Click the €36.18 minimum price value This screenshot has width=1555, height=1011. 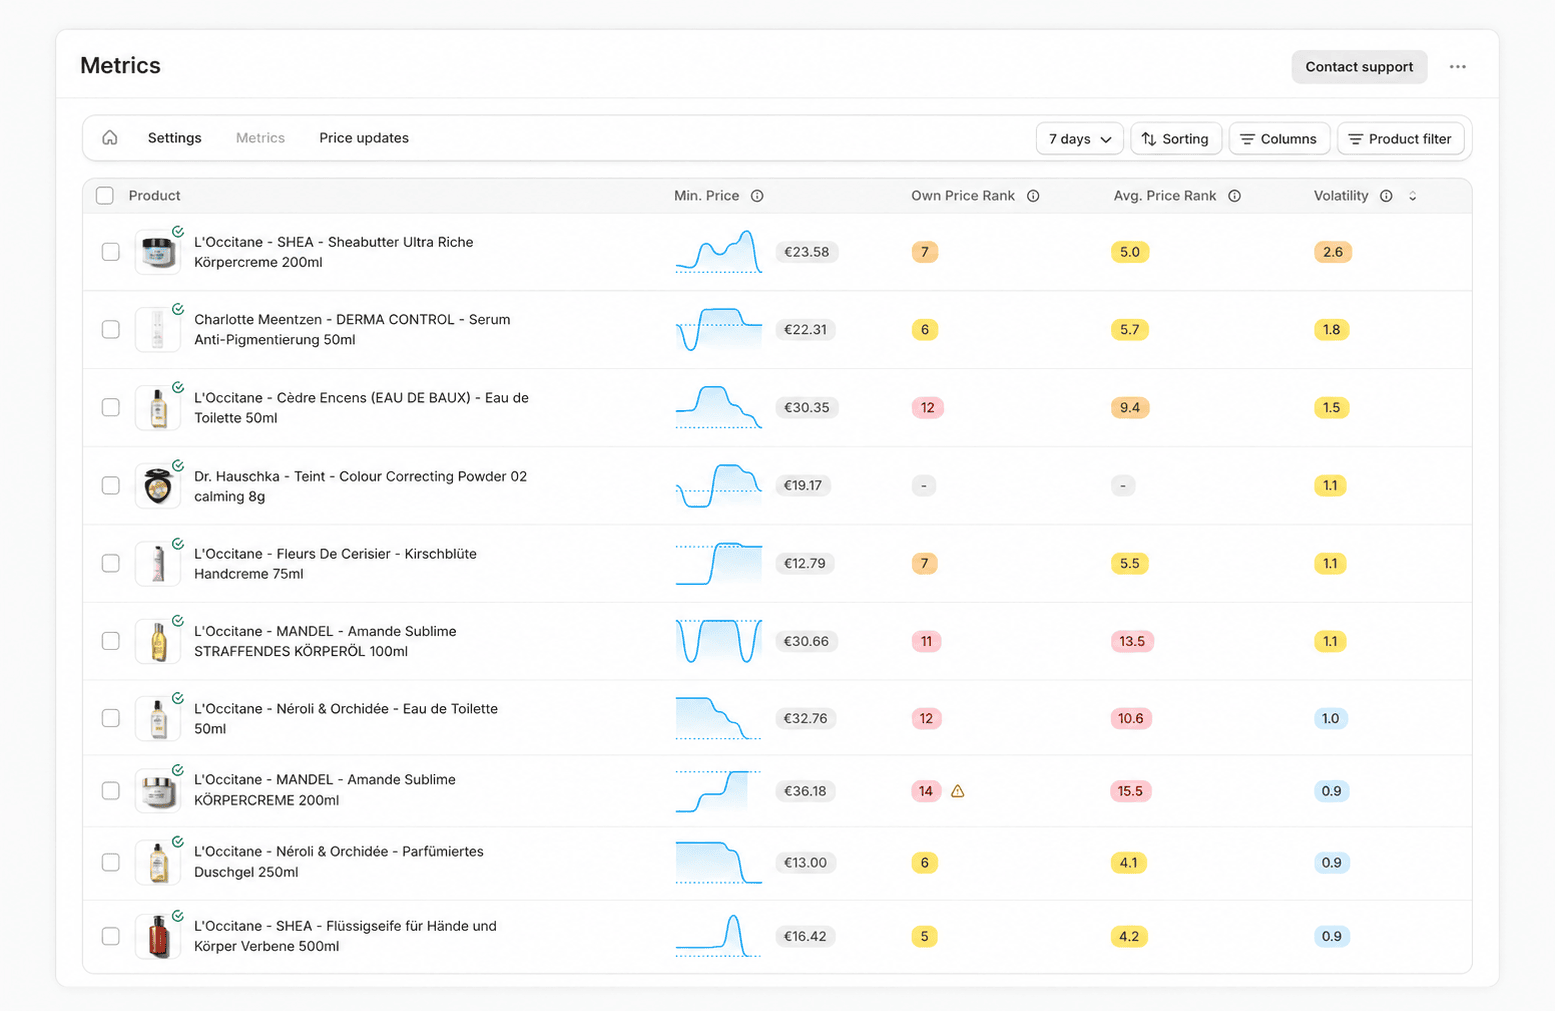(805, 791)
